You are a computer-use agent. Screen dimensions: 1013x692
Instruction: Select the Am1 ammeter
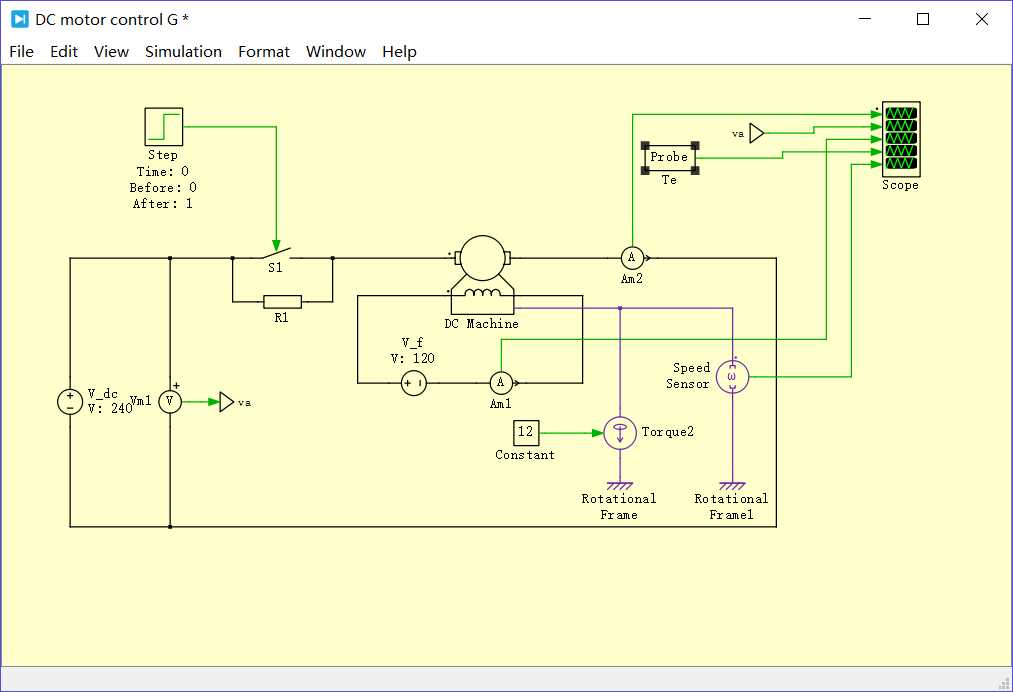(501, 383)
